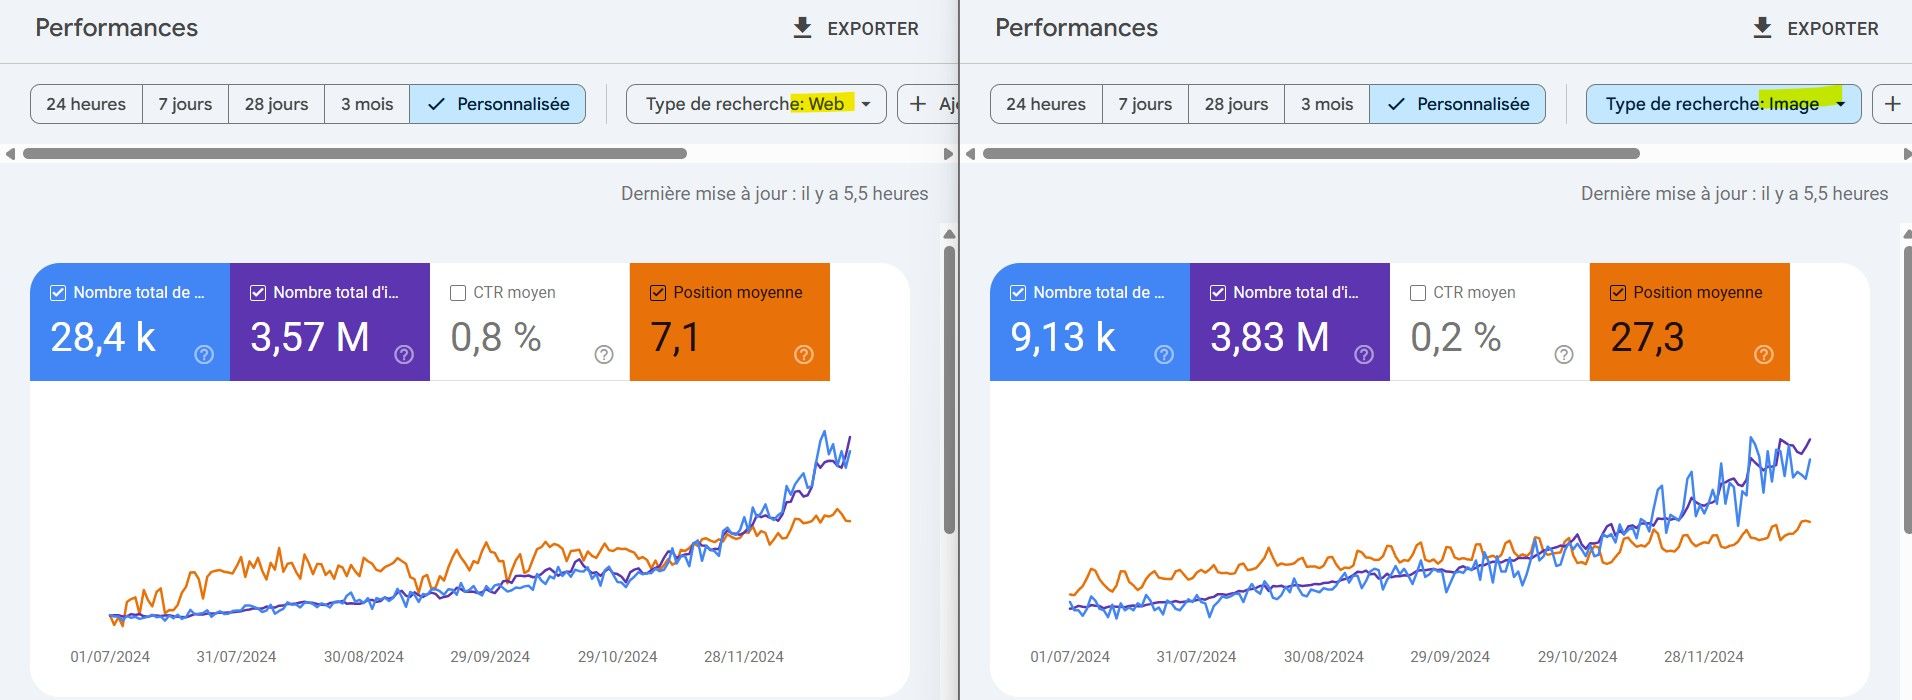This screenshot has height=700, width=1912.
Task: Enable the CTR moyen checkbox in left panel
Action: pos(458,293)
